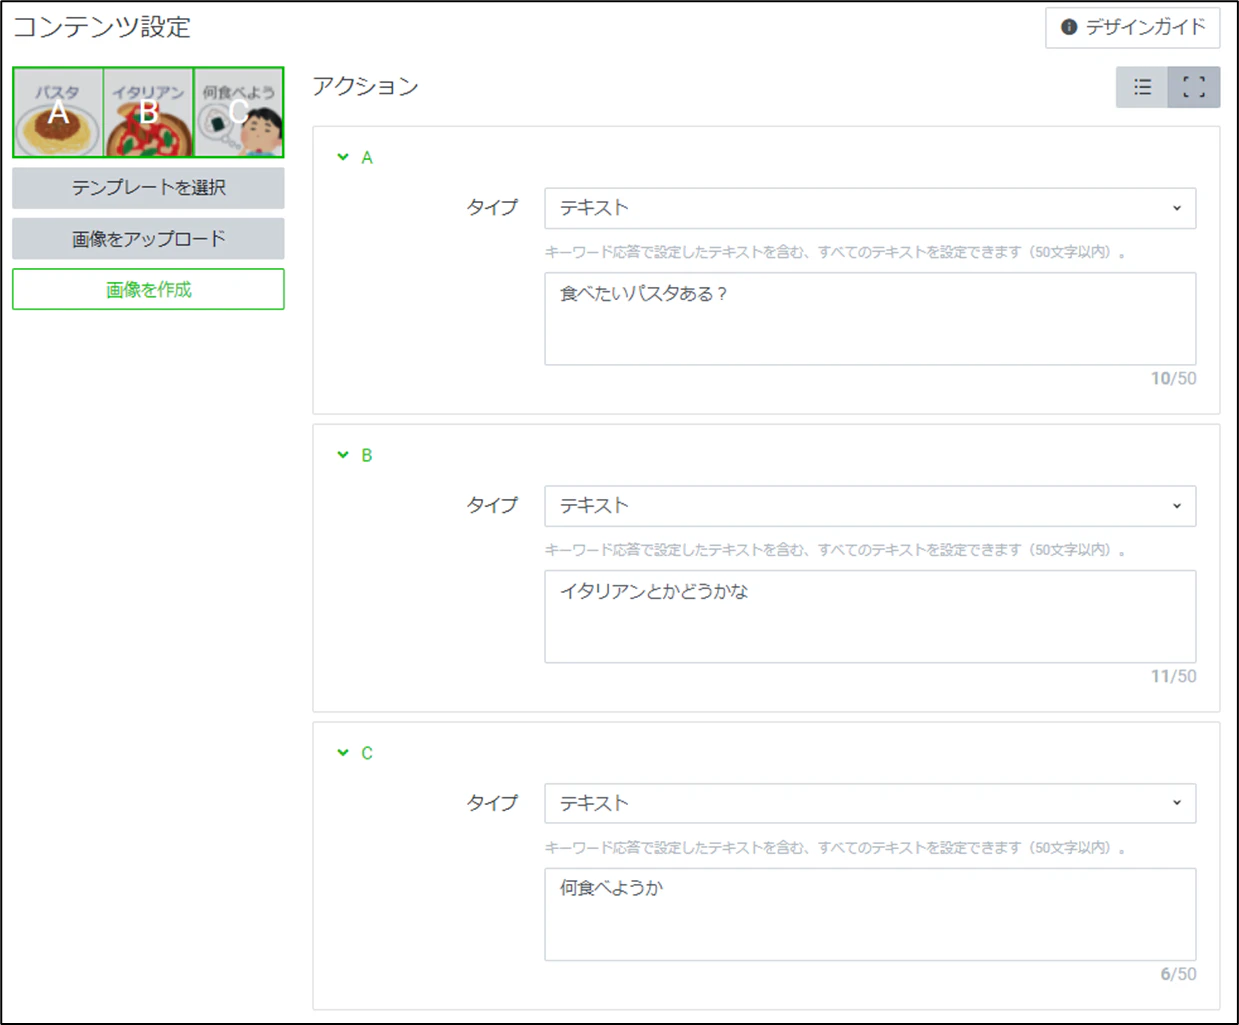Click hint text above イタリアンとかどうかな field

(836, 550)
